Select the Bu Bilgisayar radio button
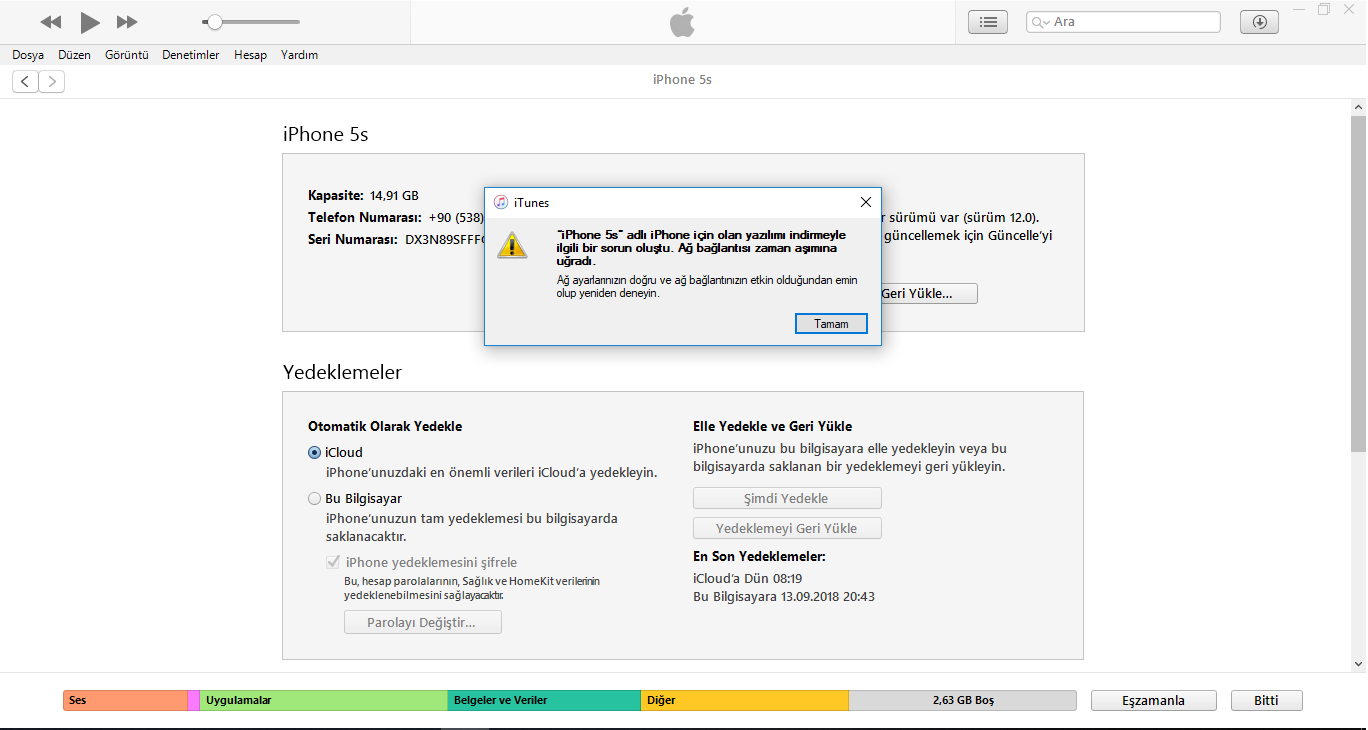Viewport: 1368px width, 730px height. click(x=314, y=499)
